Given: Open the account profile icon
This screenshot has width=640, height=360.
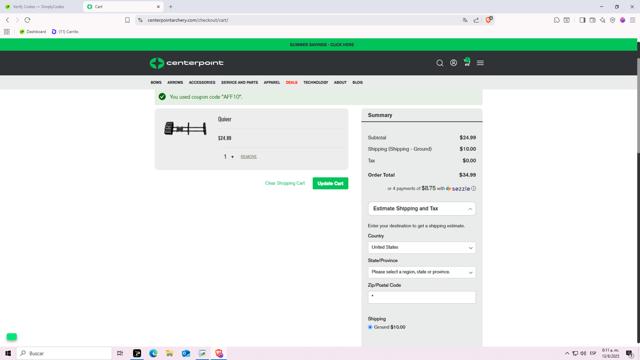Looking at the screenshot, I should pyautogui.click(x=453, y=63).
